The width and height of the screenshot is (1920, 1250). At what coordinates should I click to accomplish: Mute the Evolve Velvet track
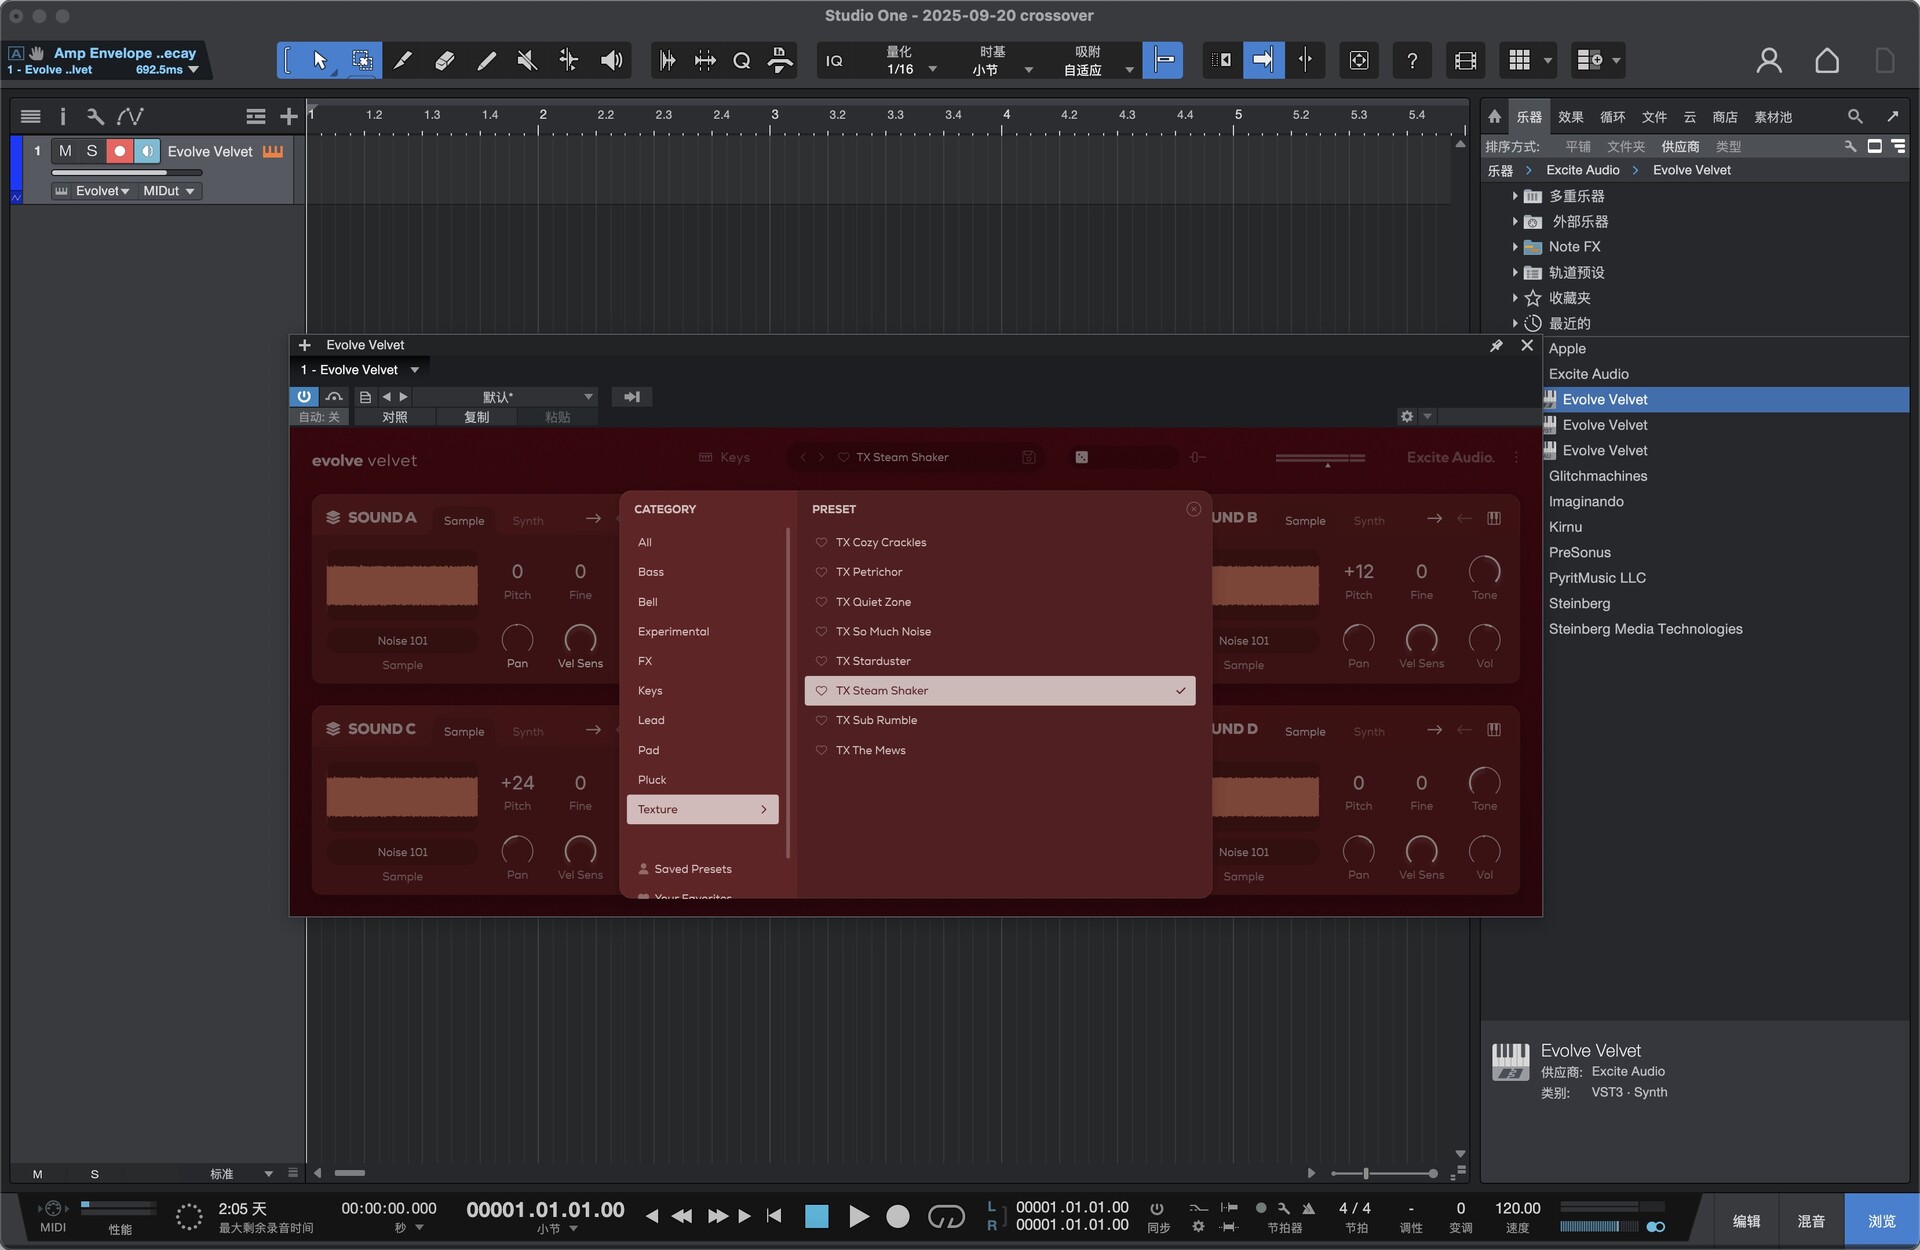65,151
